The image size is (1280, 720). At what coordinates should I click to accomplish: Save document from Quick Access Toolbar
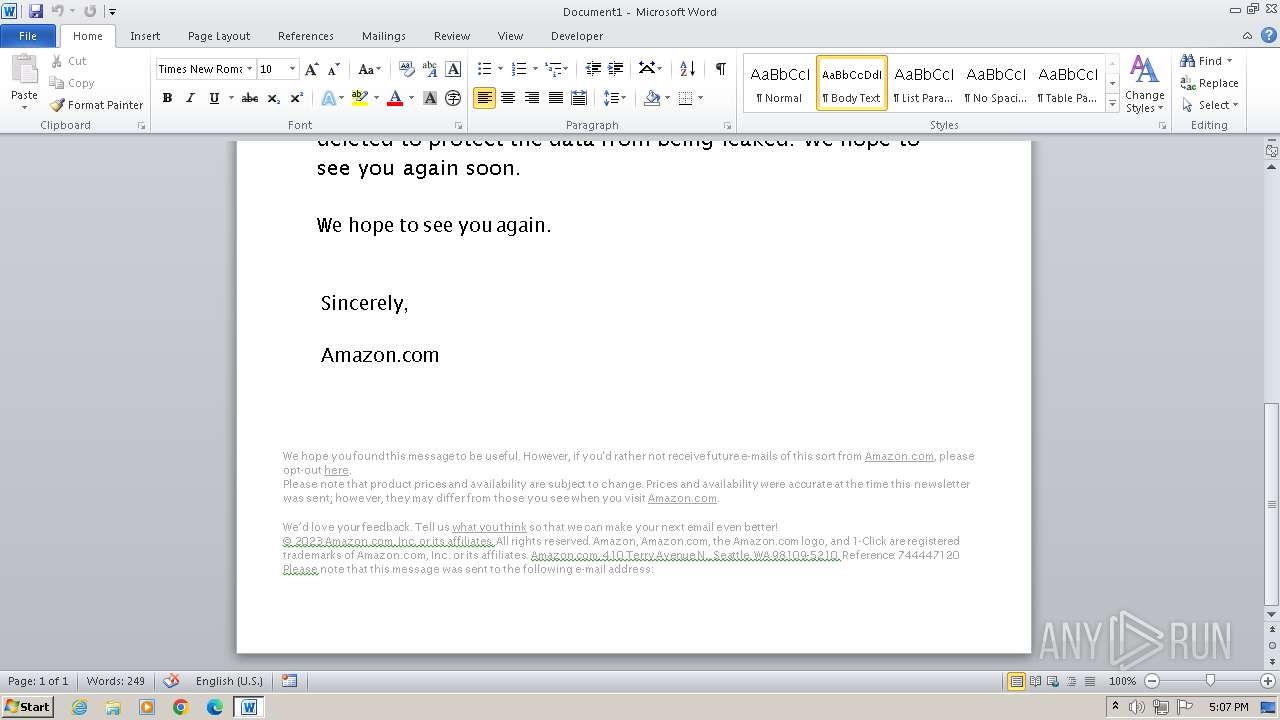(36, 11)
